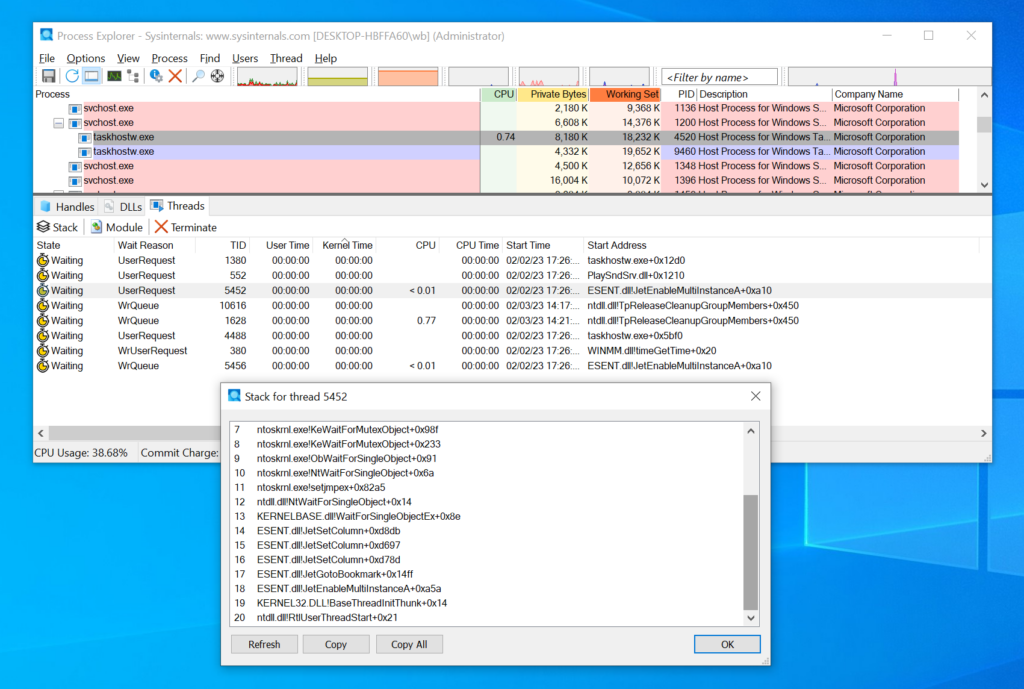Image resolution: width=1024 pixels, height=689 pixels.
Task: Open System Information graph icon in toolbar
Action: coord(114,76)
